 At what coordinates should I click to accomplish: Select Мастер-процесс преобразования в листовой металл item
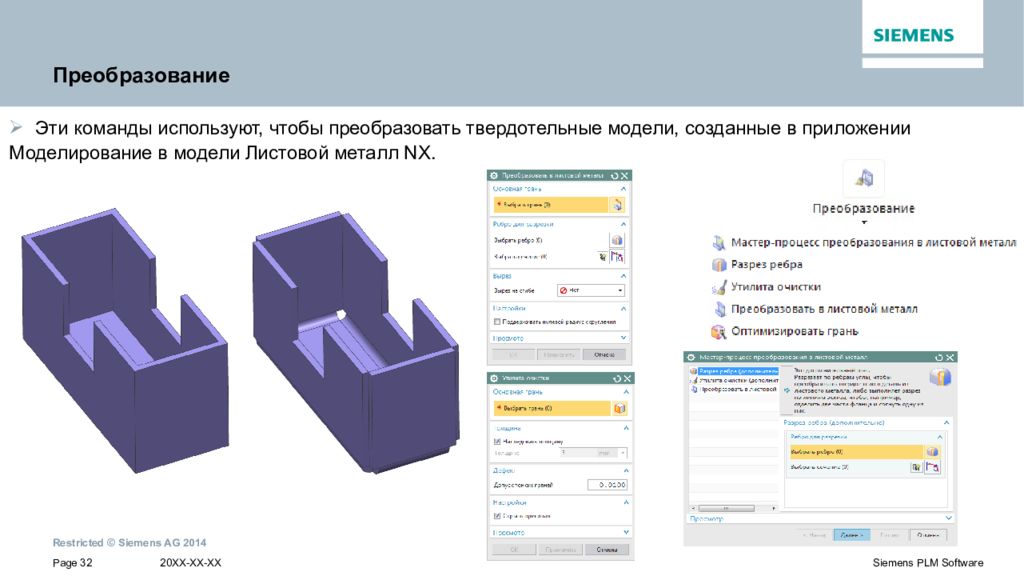point(873,242)
